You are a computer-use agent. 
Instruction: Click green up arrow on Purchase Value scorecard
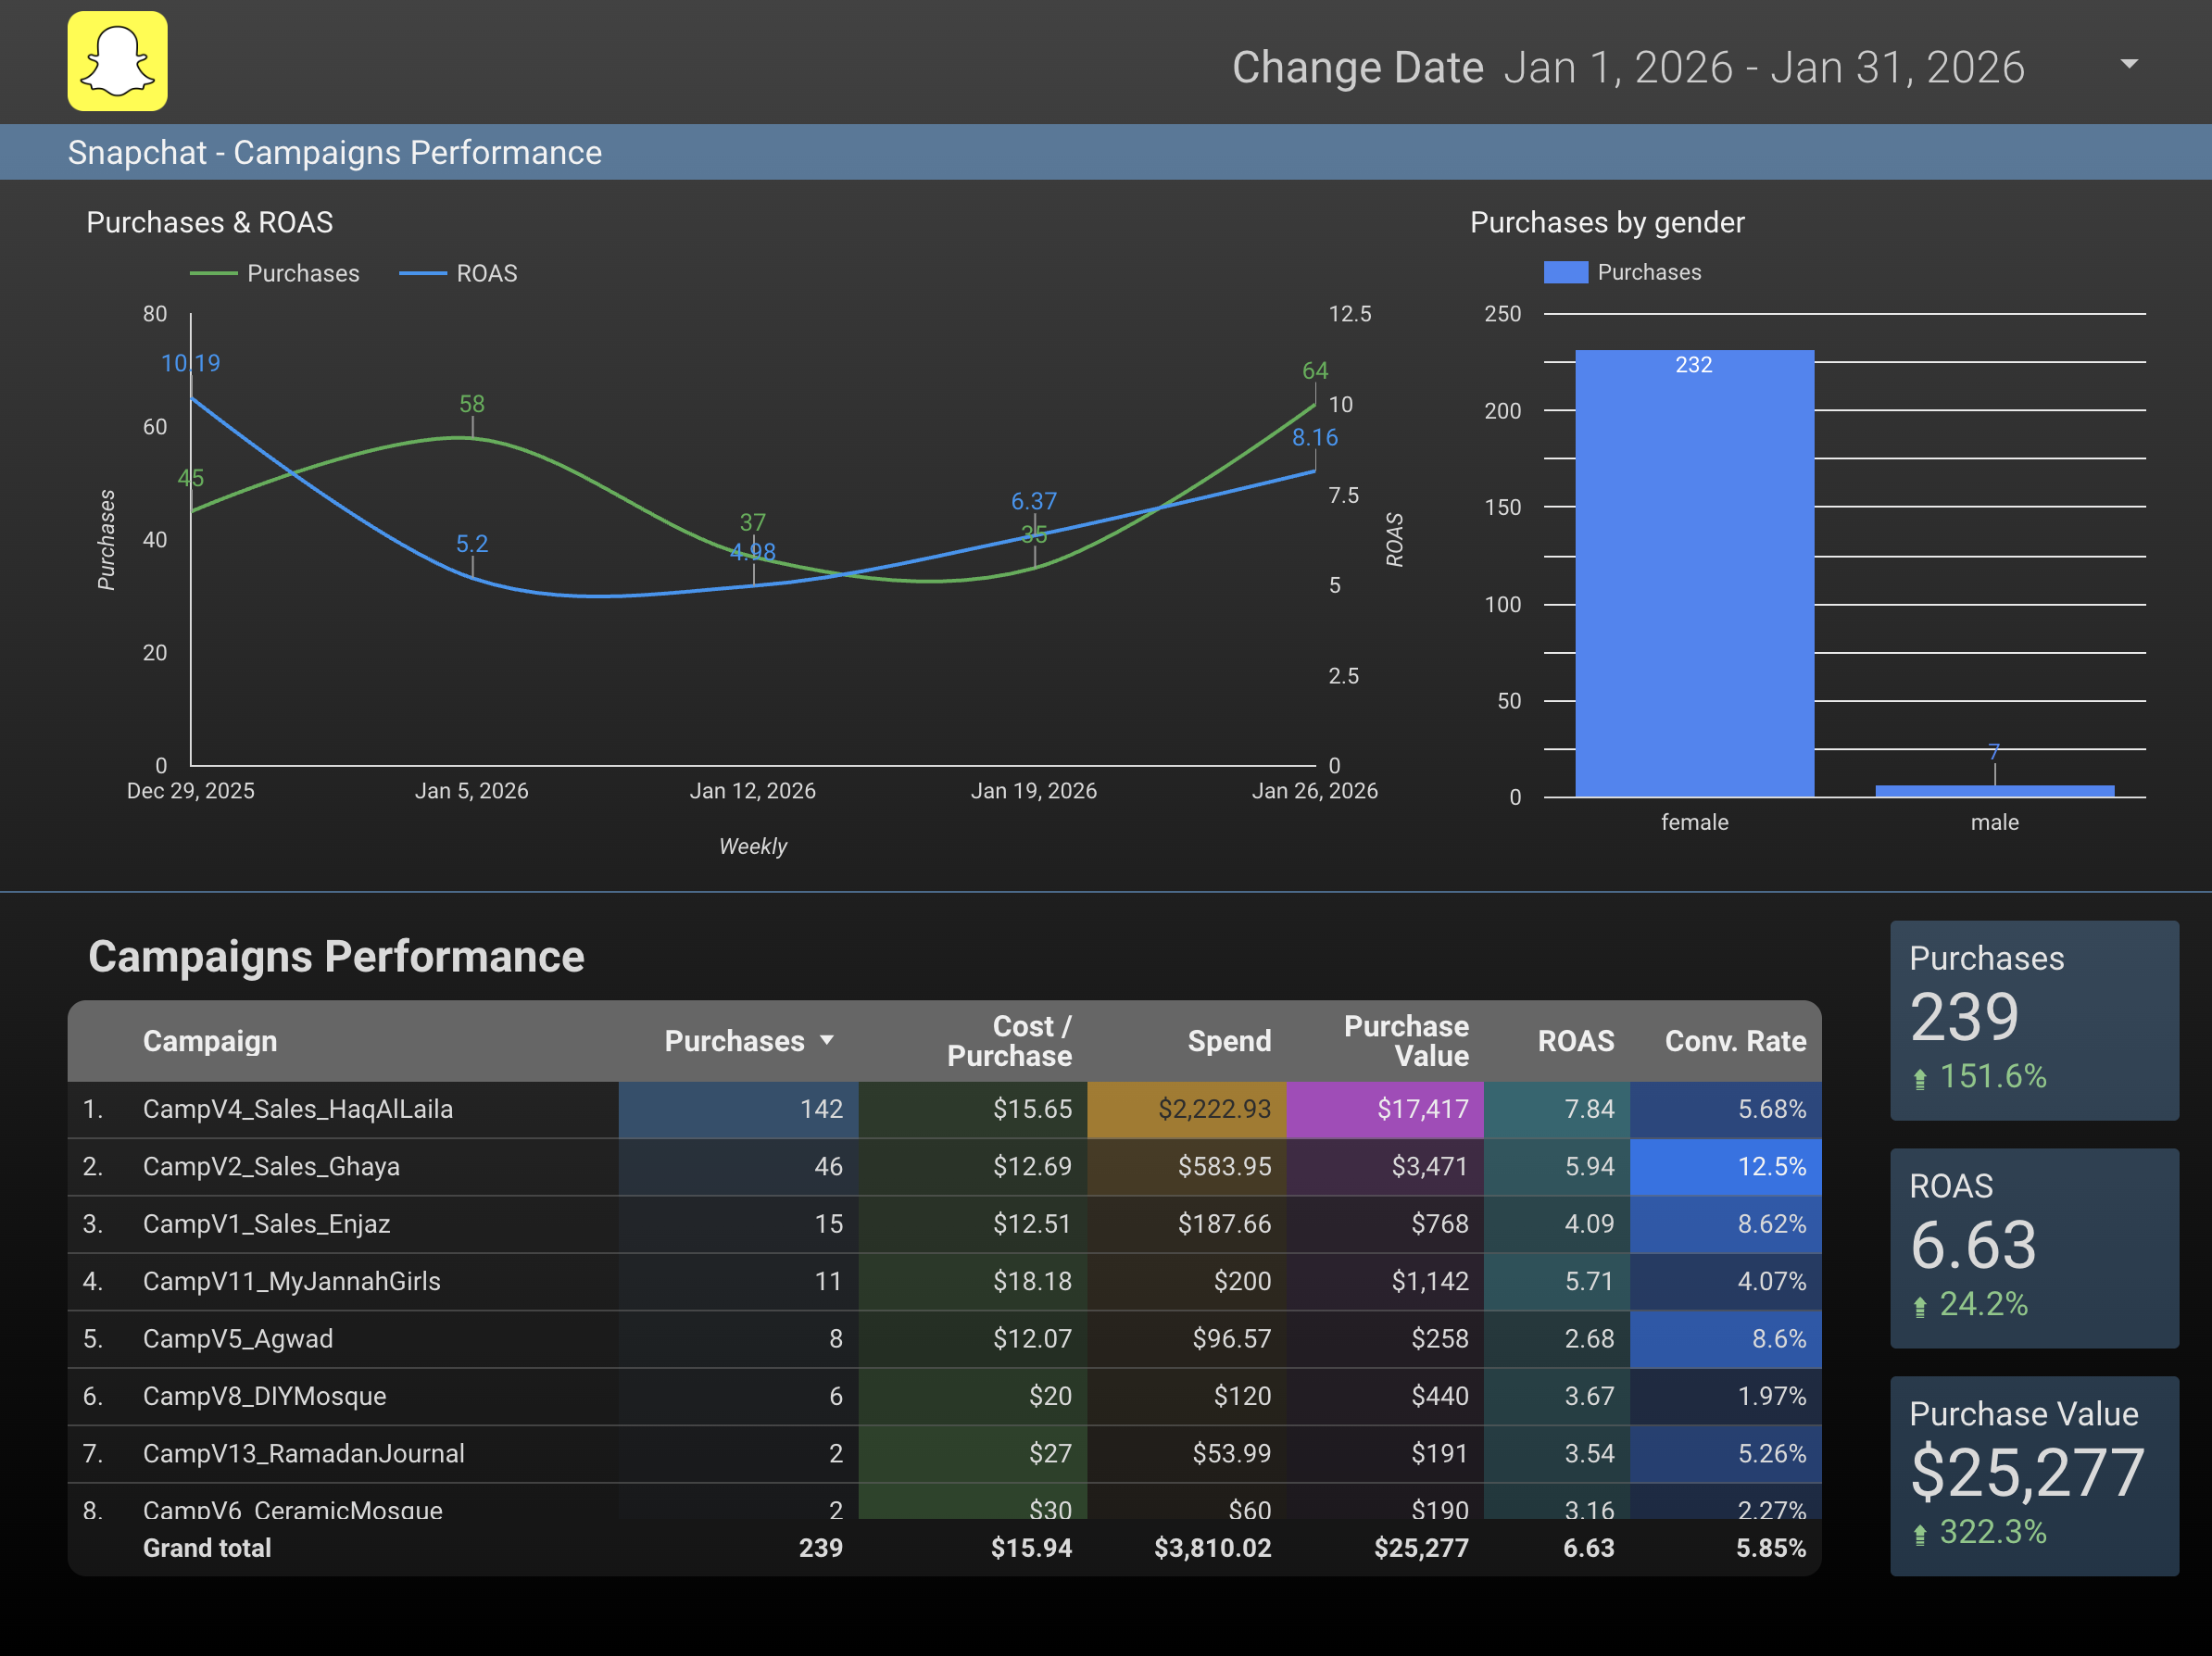click(x=1919, y=1534)
